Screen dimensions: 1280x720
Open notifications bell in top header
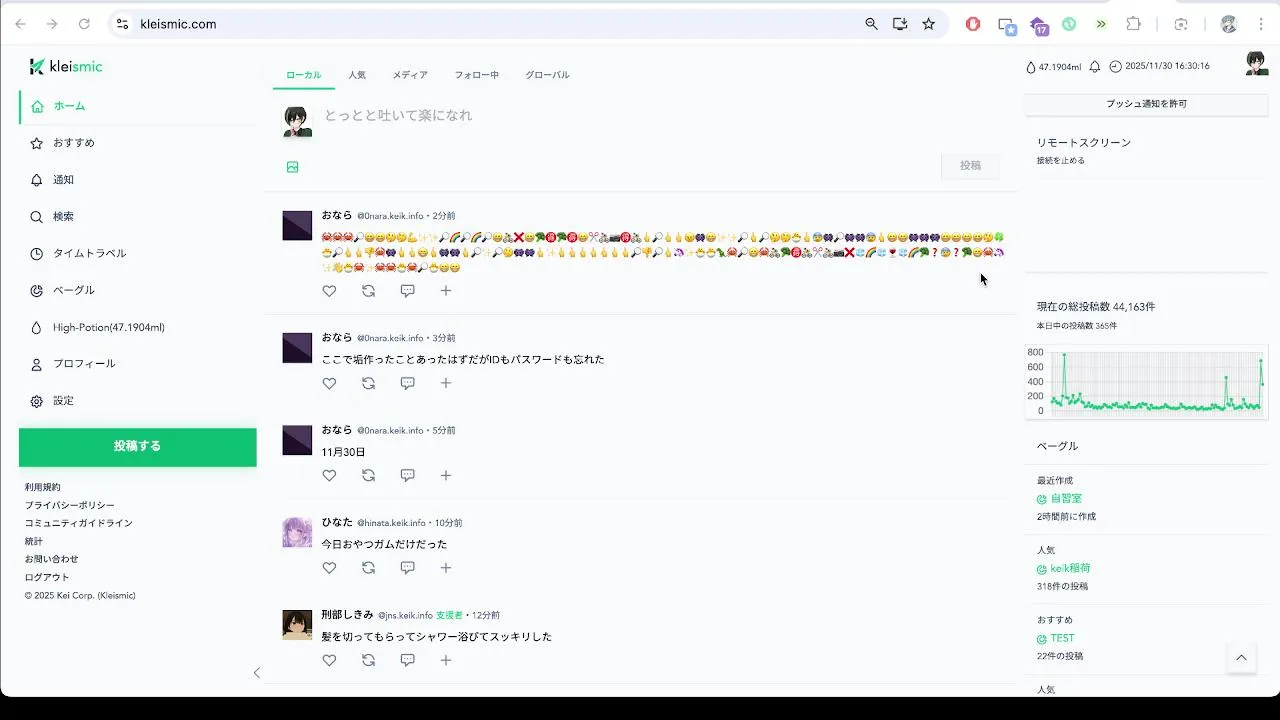[1095, 66]
